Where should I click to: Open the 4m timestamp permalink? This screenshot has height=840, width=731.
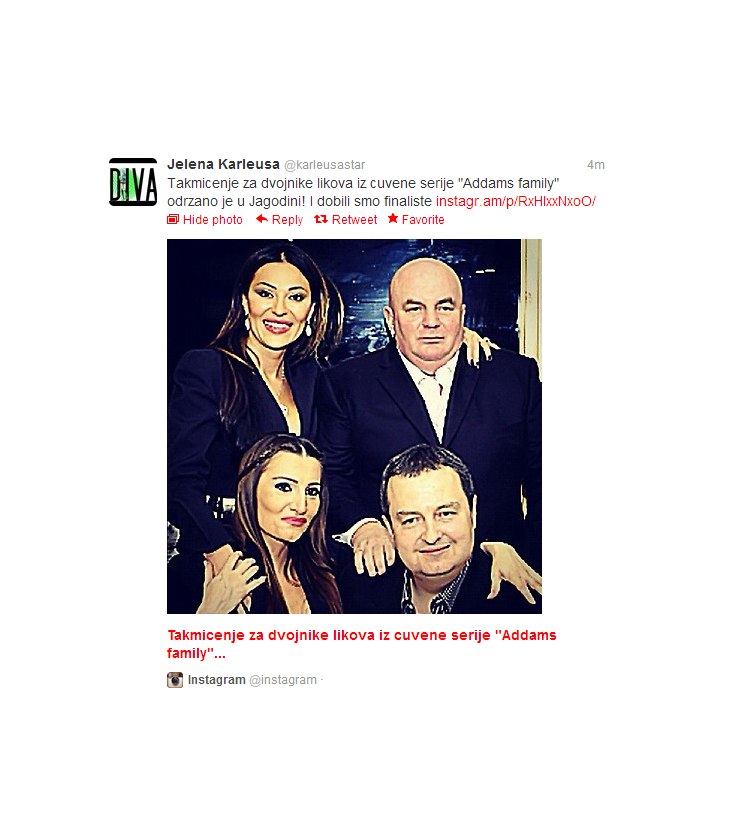[596, 165]
